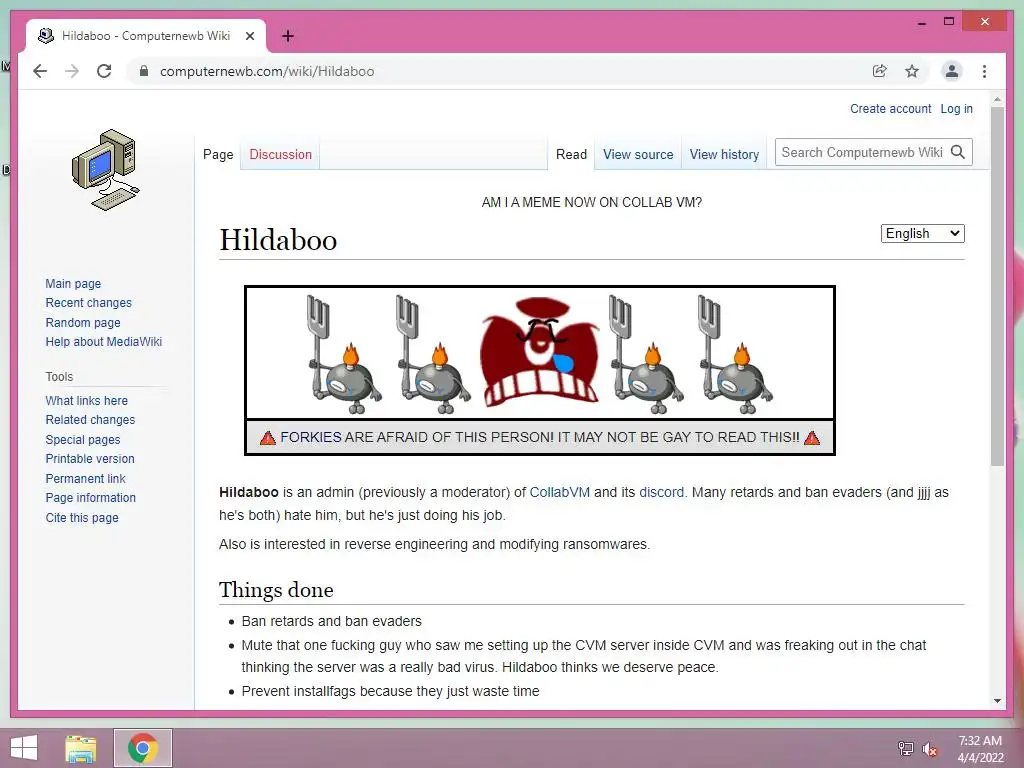Screen dimensions: 1024x768
Task: Click the search magnifier icon
Action: tap(958, 152)
